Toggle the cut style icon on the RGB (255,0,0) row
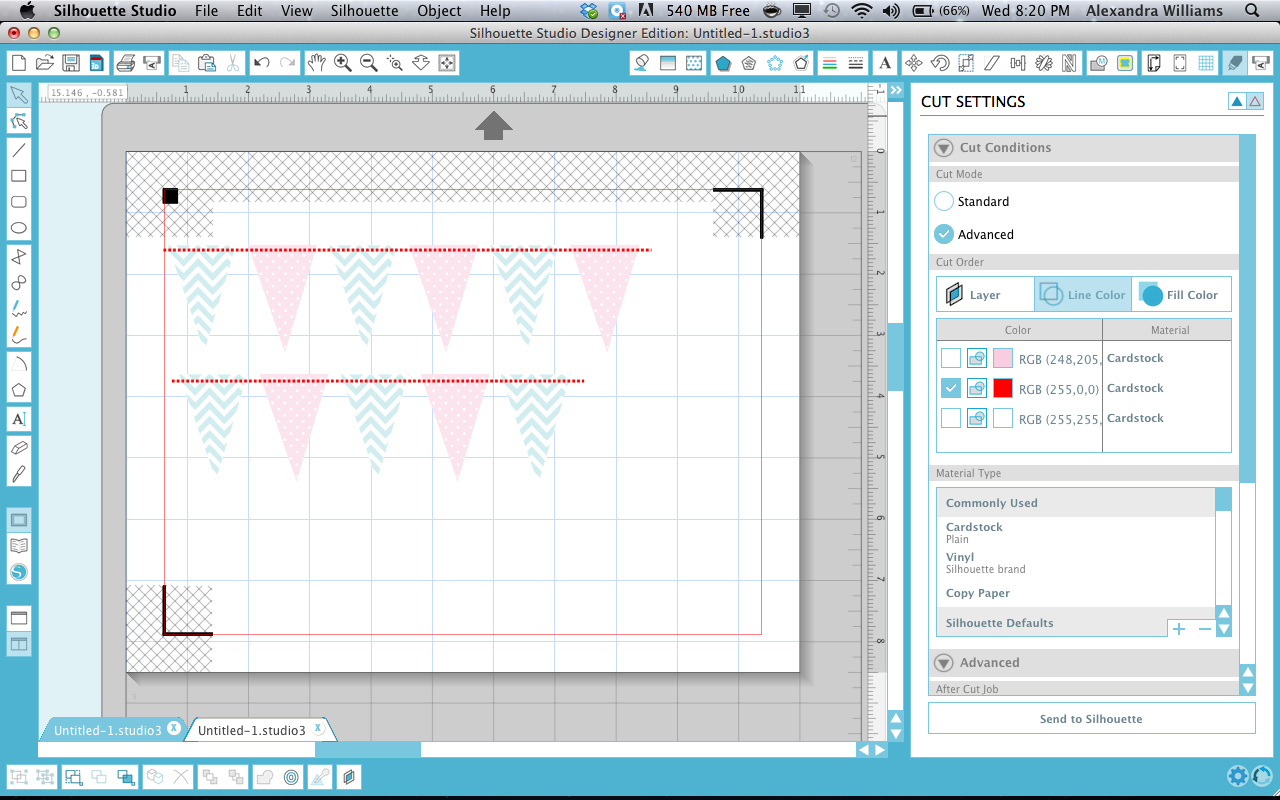This screenshot has width=1280, height=800. [x=977, y=388]
